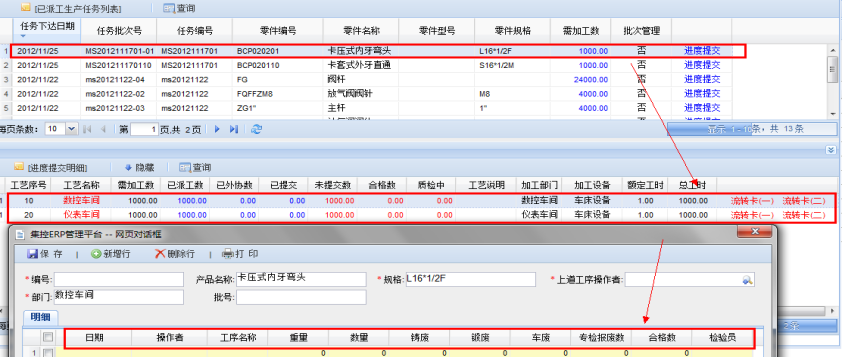Select cell MS2012111701-01
Image resolution: width=844 pixels, height=364 pixels.
click(119, 51)
